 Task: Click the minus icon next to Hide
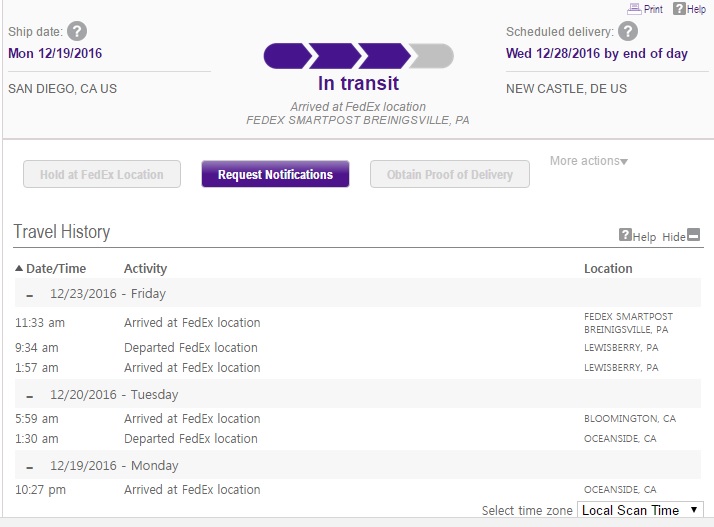[x=694, y=236]
